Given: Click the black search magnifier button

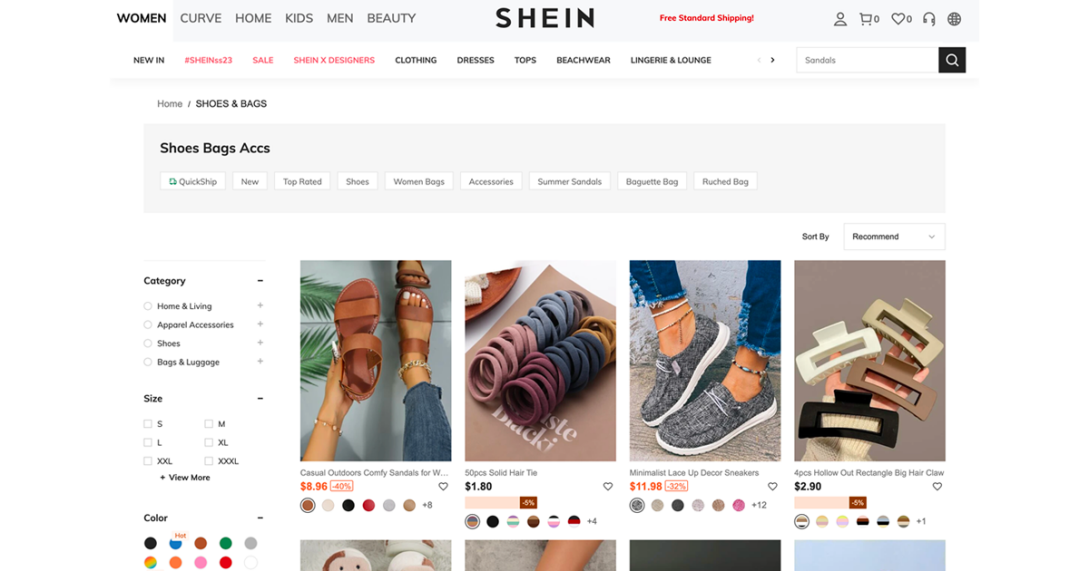Looking at the screenshot, I should pos(952,60).
